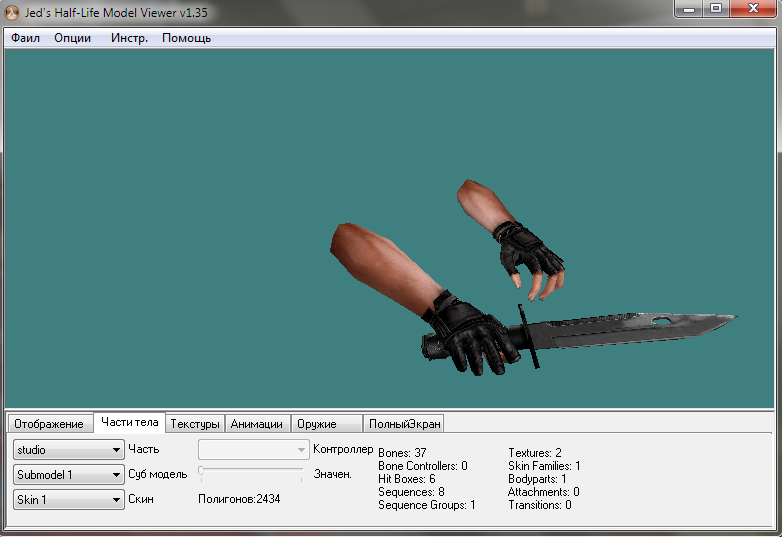Maximize the model viewer window

pos(716,8)
